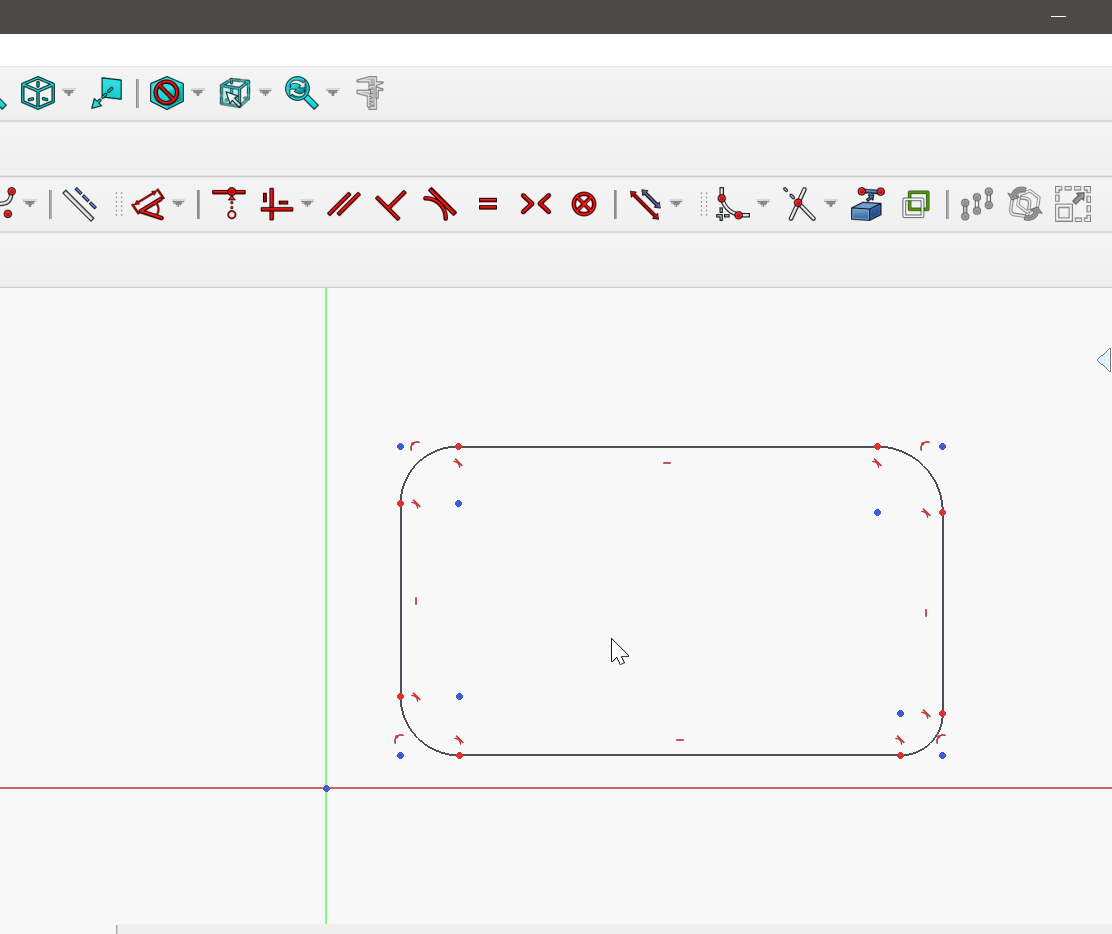Select the horizontal constraint marker on bottom edge
Image resolution: width=1112 pixels, height=934 pixels.
[679, 740]
